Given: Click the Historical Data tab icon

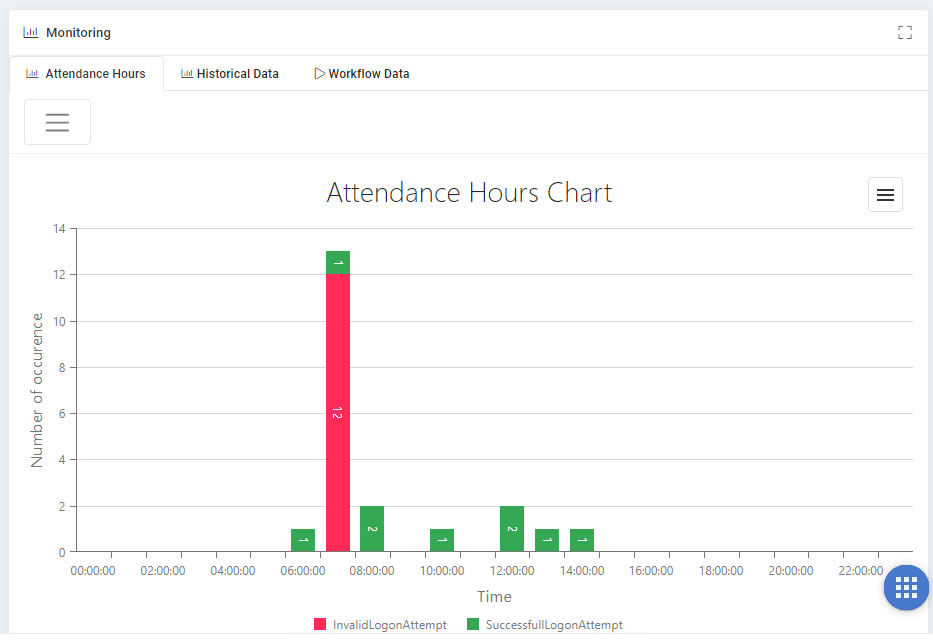Looking at the screenshot, I should (x=187, y=73).
